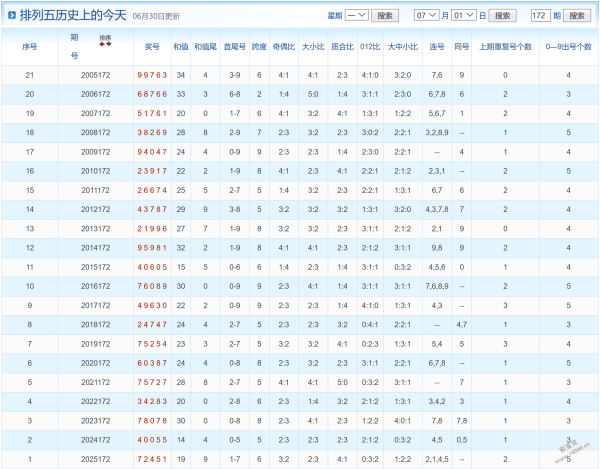
Task: Select issue number 2022172
Action: click(x=95, y=401)
